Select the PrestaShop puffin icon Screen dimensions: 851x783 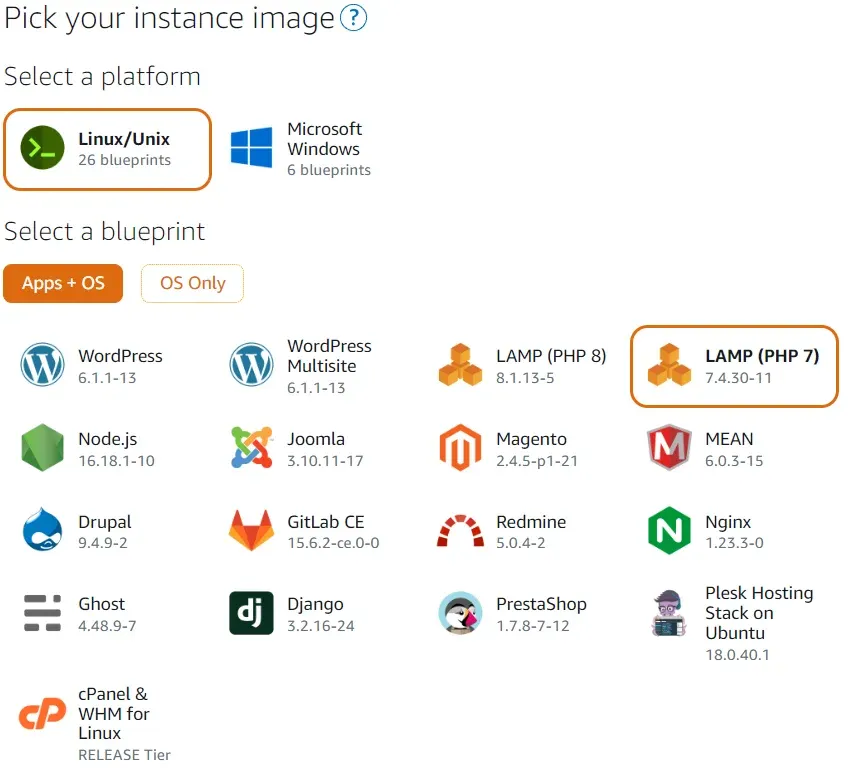coord(460,613)
